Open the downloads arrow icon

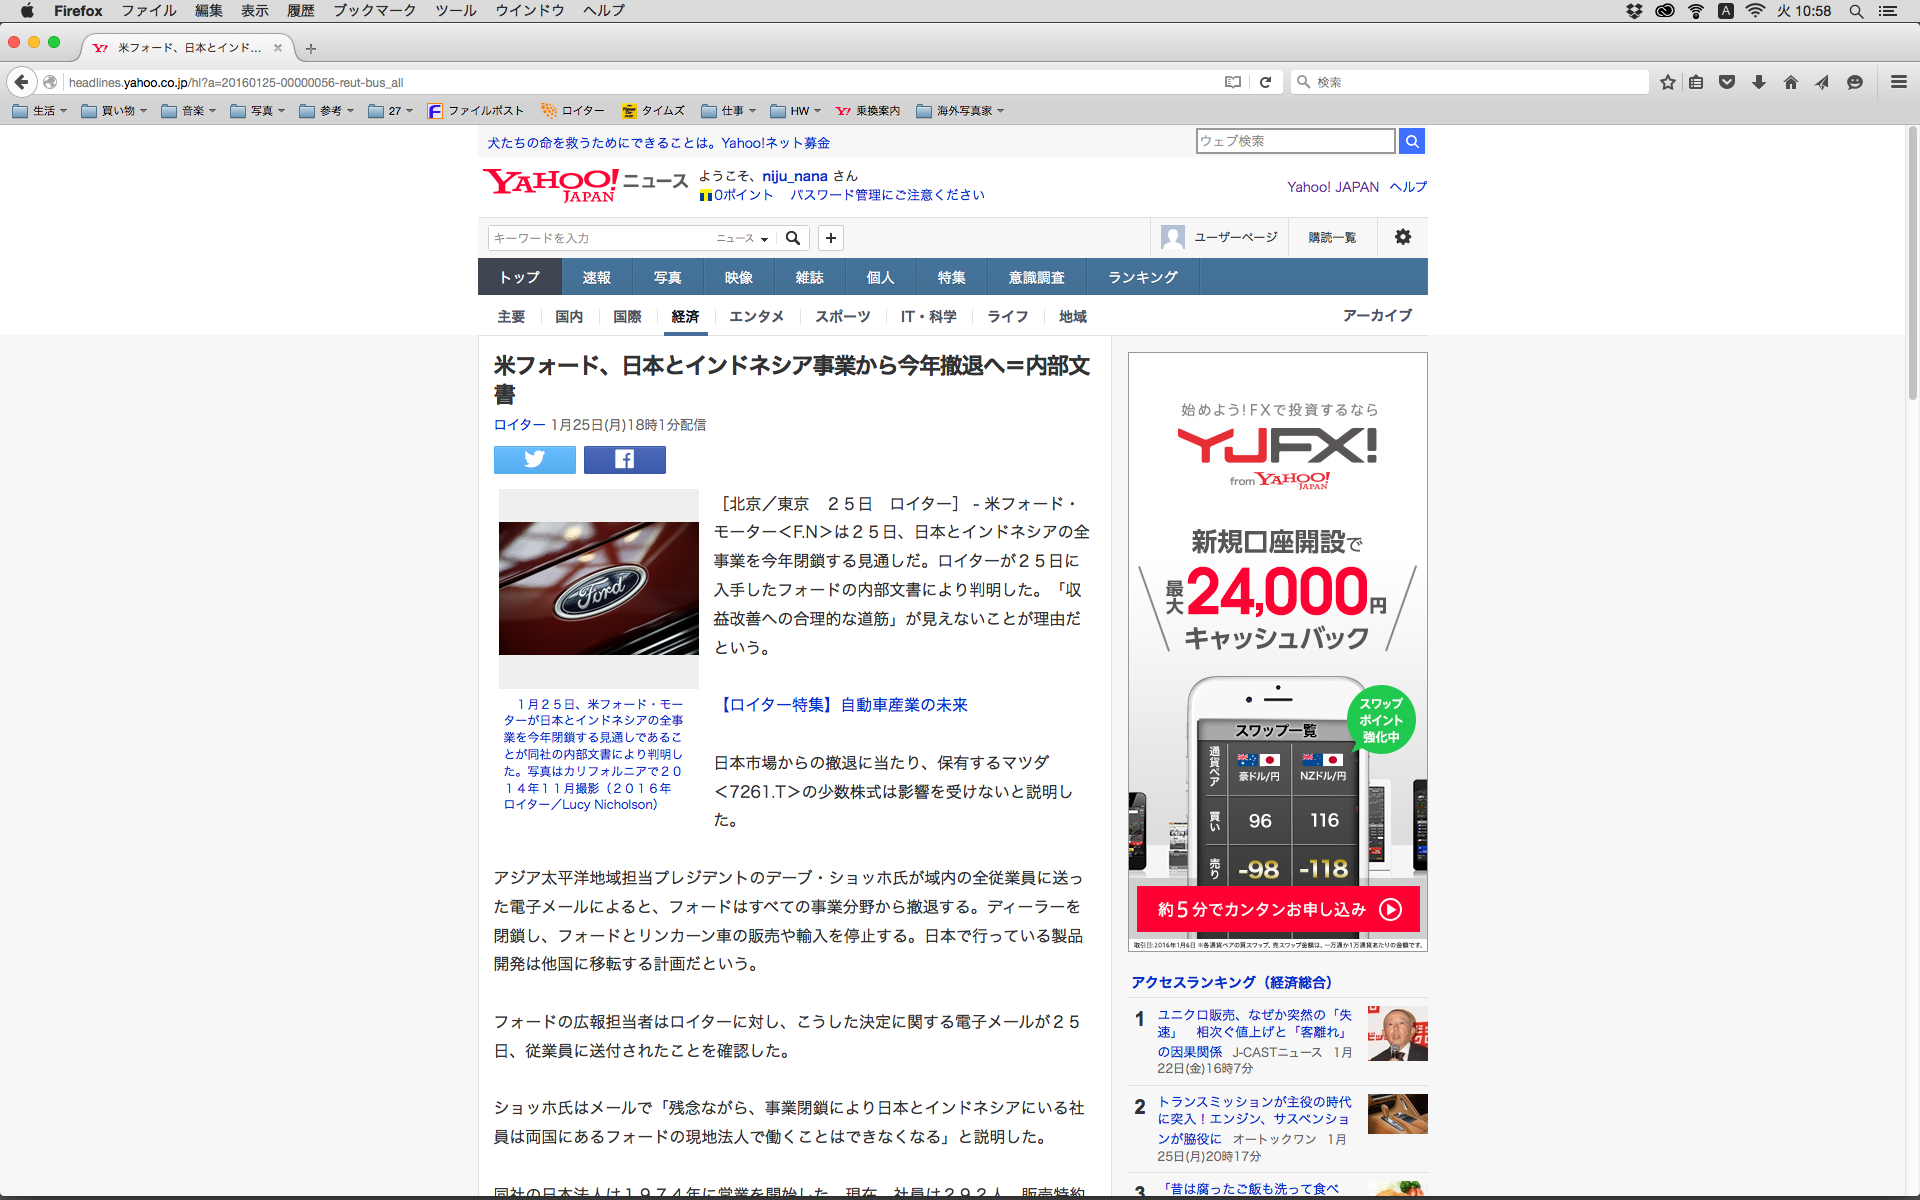[x=1758, y=82]
